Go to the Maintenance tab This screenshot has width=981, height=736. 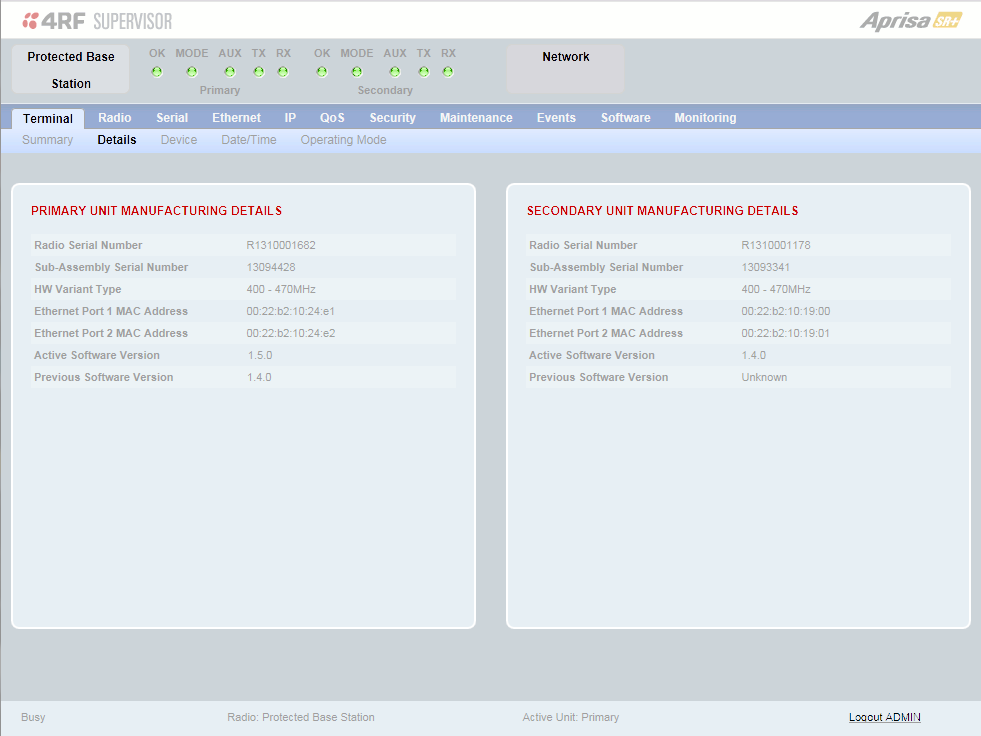(x=476, y=118)
